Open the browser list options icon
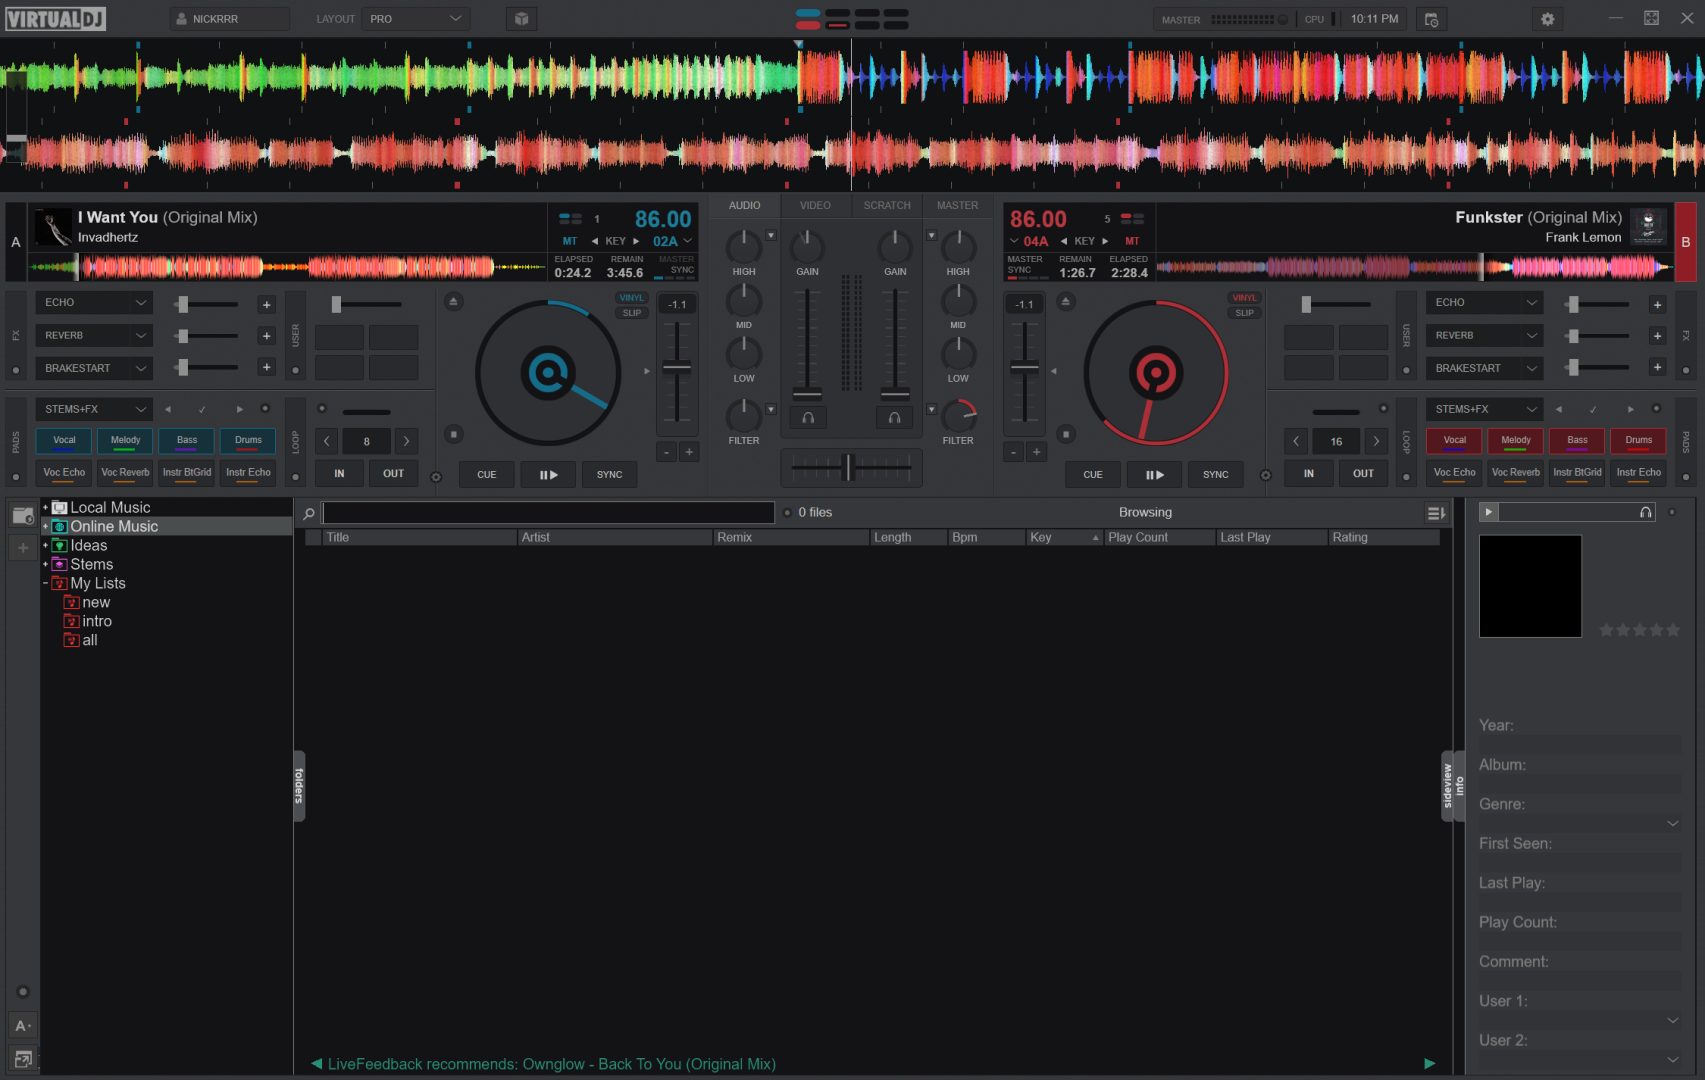The height and width of the screenshot is (1080, 1705). (x=1436, y=513)
